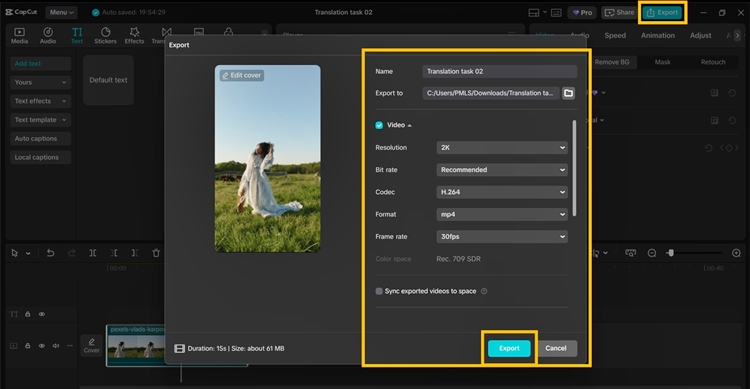Open the Remove BG sub-tab
The height and width of the screenshot is (389, 750).
pyautogui.click(x=612, y=62)
